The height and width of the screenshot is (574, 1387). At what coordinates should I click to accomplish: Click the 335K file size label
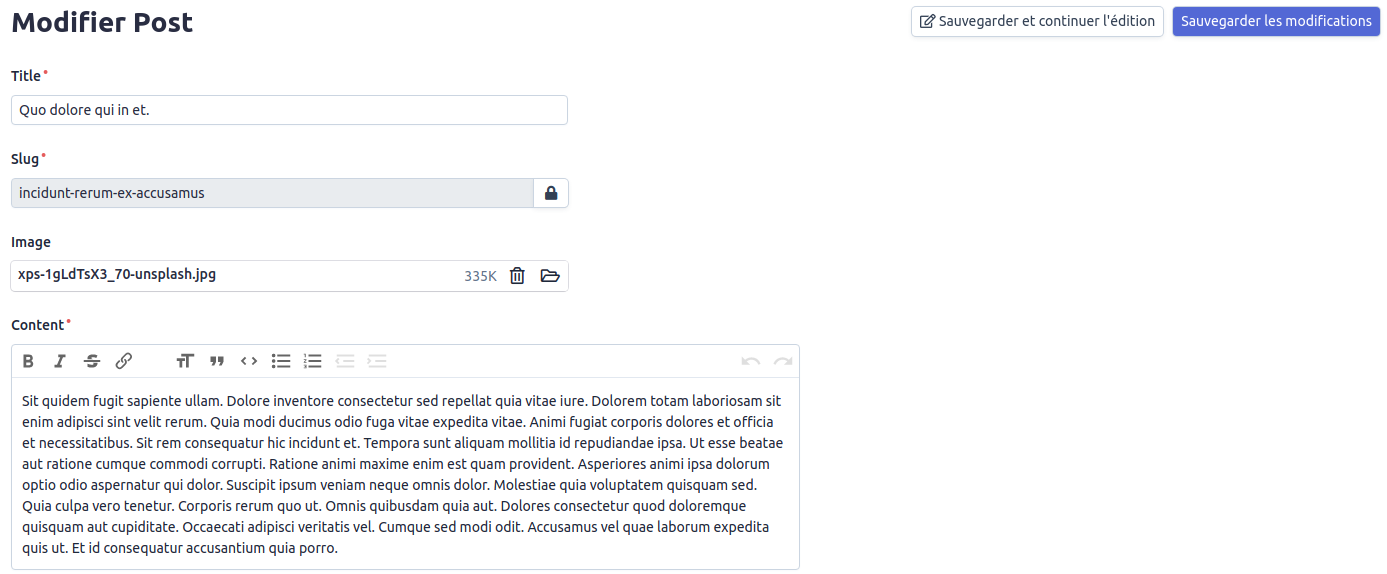[x=480, y=276]
